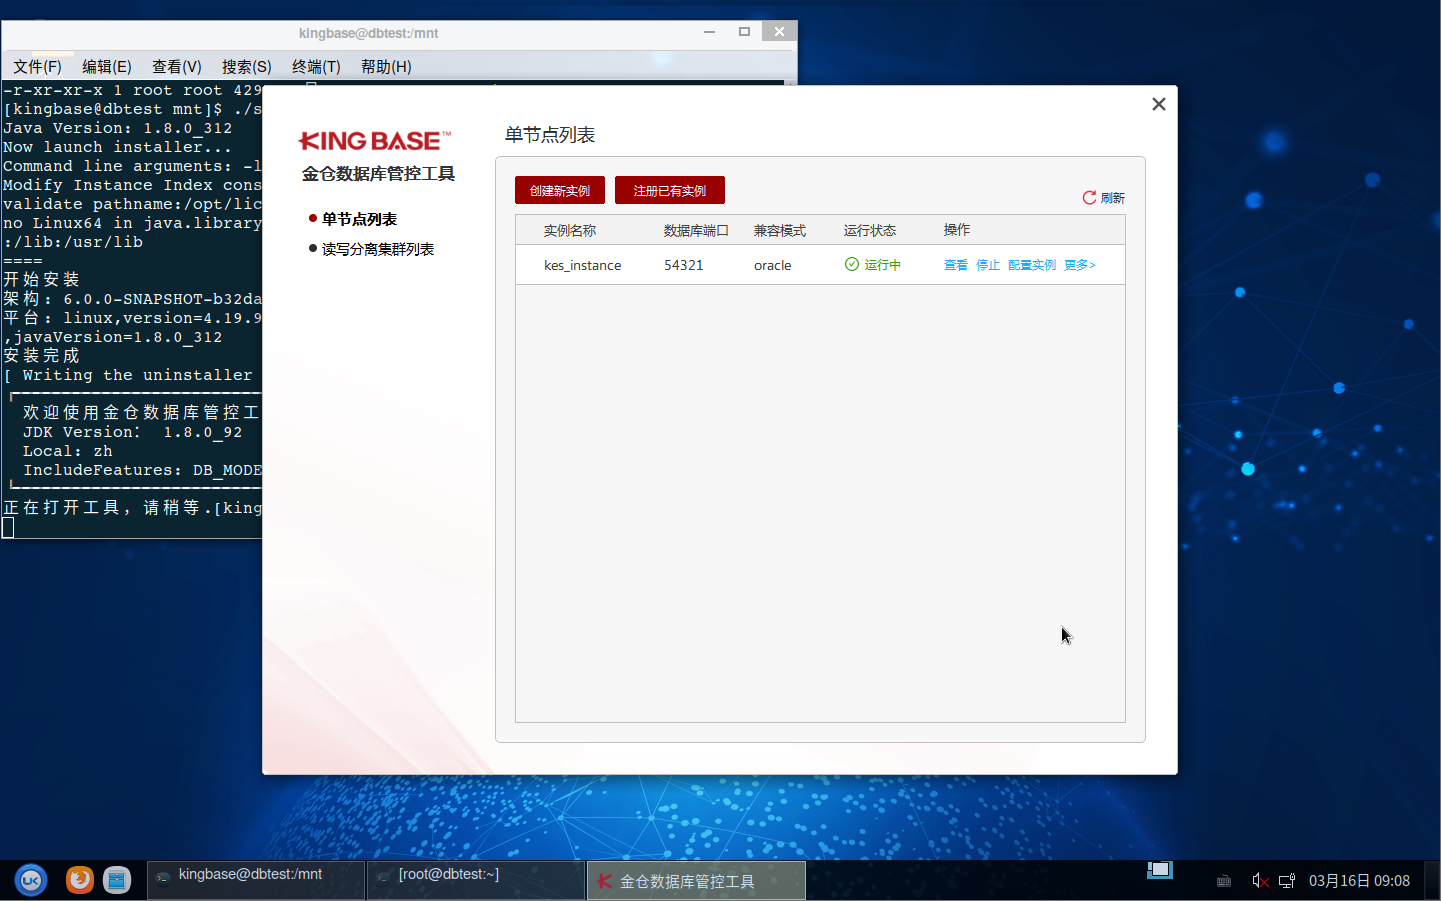Switch to kingbase@dbtest:/mnt taskbar window

256,880
